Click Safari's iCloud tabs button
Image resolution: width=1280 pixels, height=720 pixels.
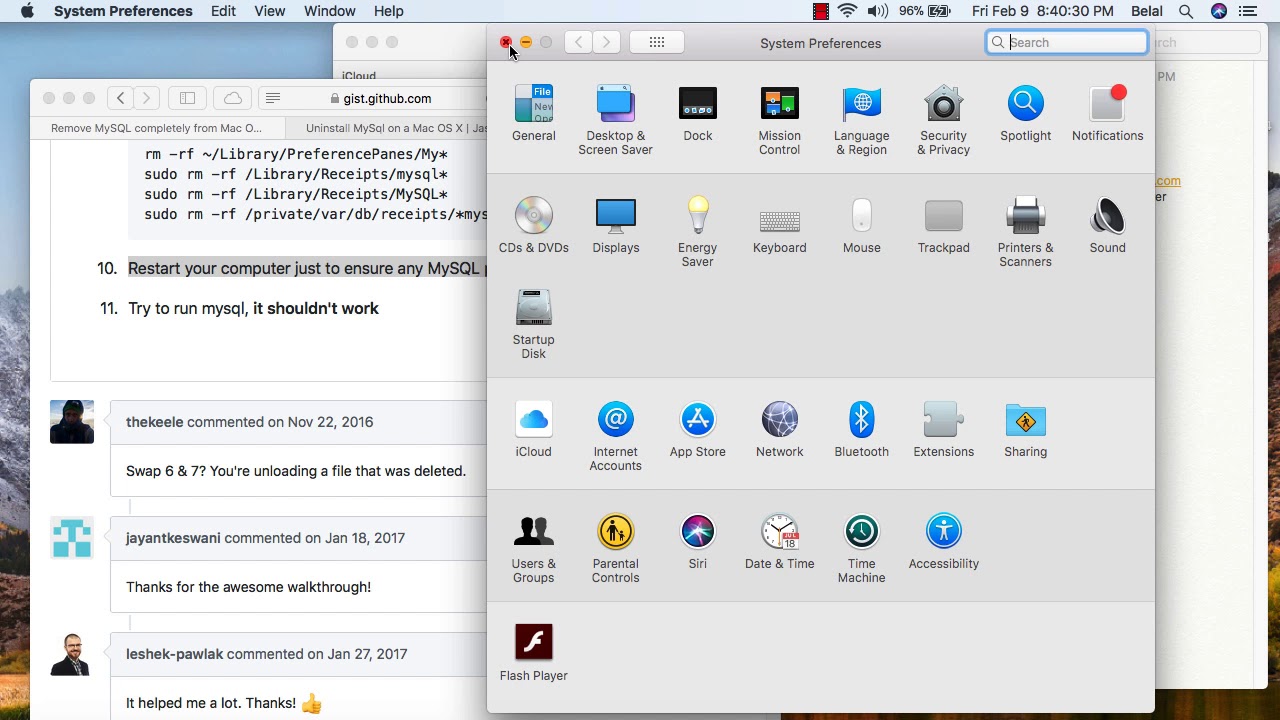point(233,98)
